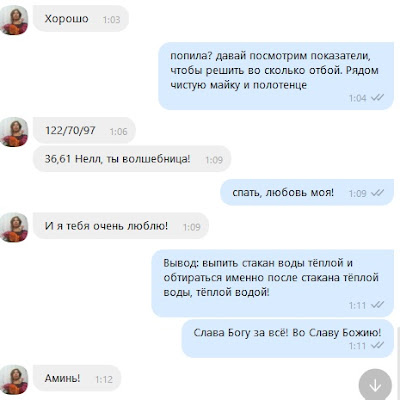This screenshot has height=400, width=400.
Task: Select the 'спать, любовь моя!' bubble
Action: click(307, 192)
